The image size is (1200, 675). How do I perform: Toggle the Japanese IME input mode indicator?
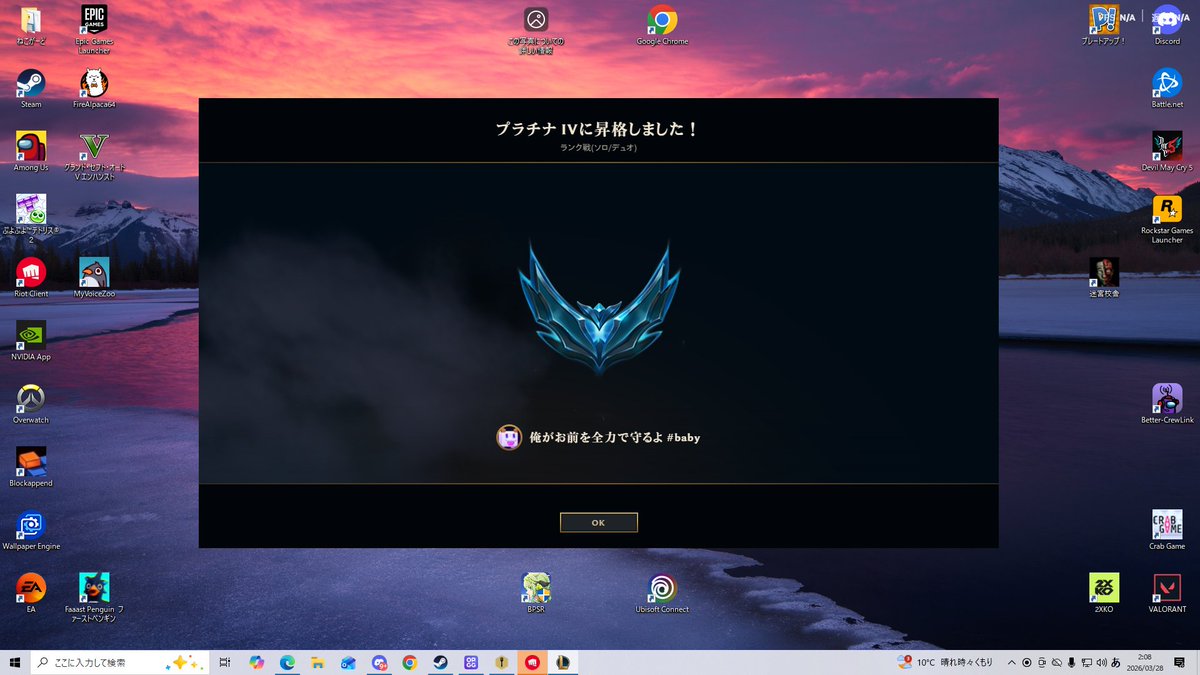pyautogui.click(x=1115, y=662)
